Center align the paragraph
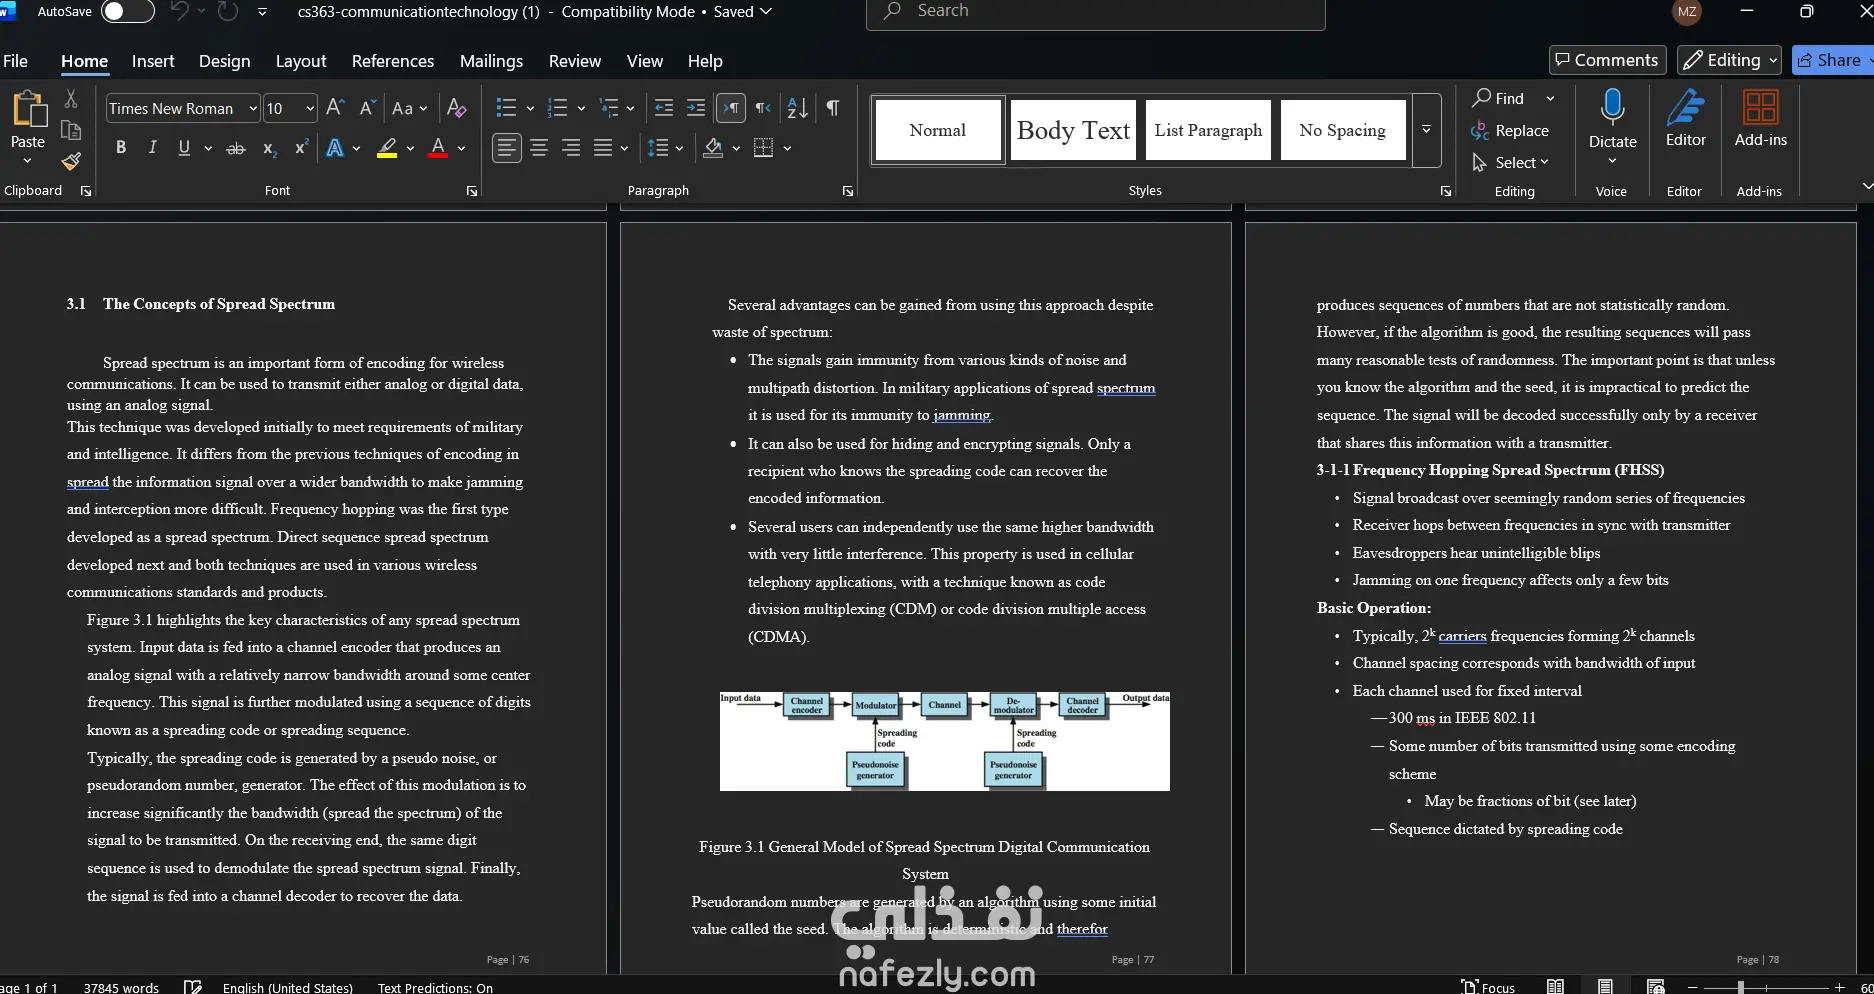 [x=539, y=148]
